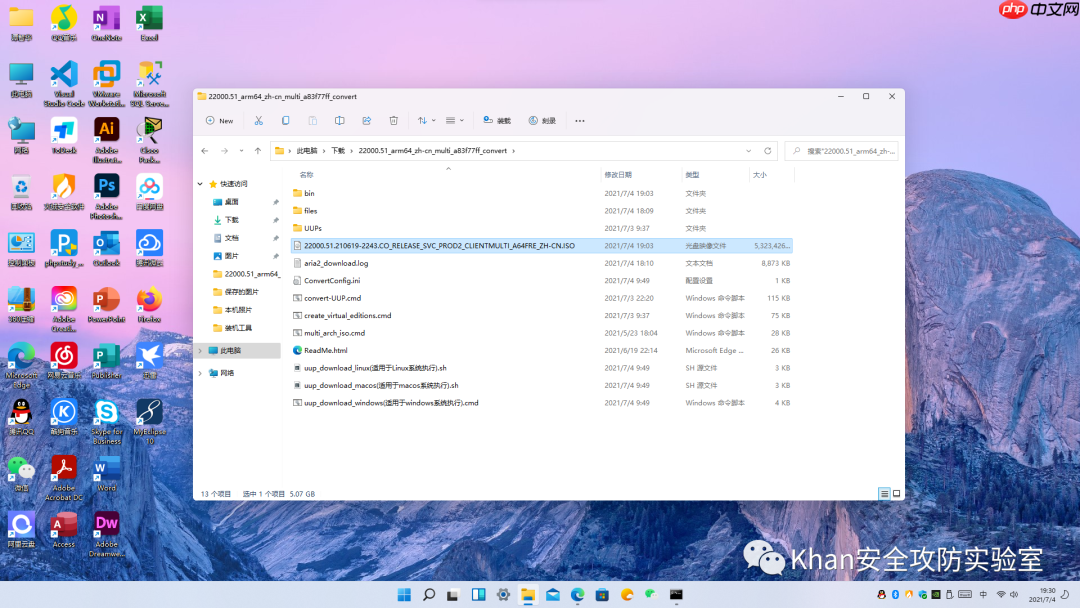Expand 此电脑 in the navigation pane

coord(200,350)
